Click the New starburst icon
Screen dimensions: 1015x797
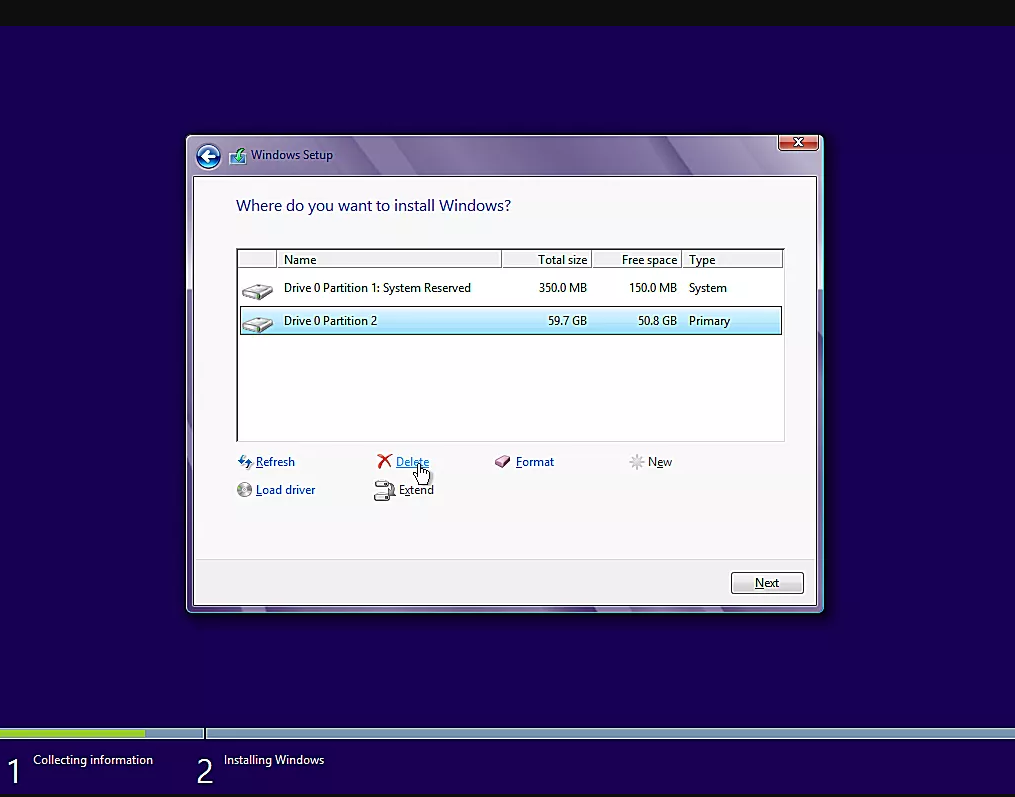tap(637, 462)
